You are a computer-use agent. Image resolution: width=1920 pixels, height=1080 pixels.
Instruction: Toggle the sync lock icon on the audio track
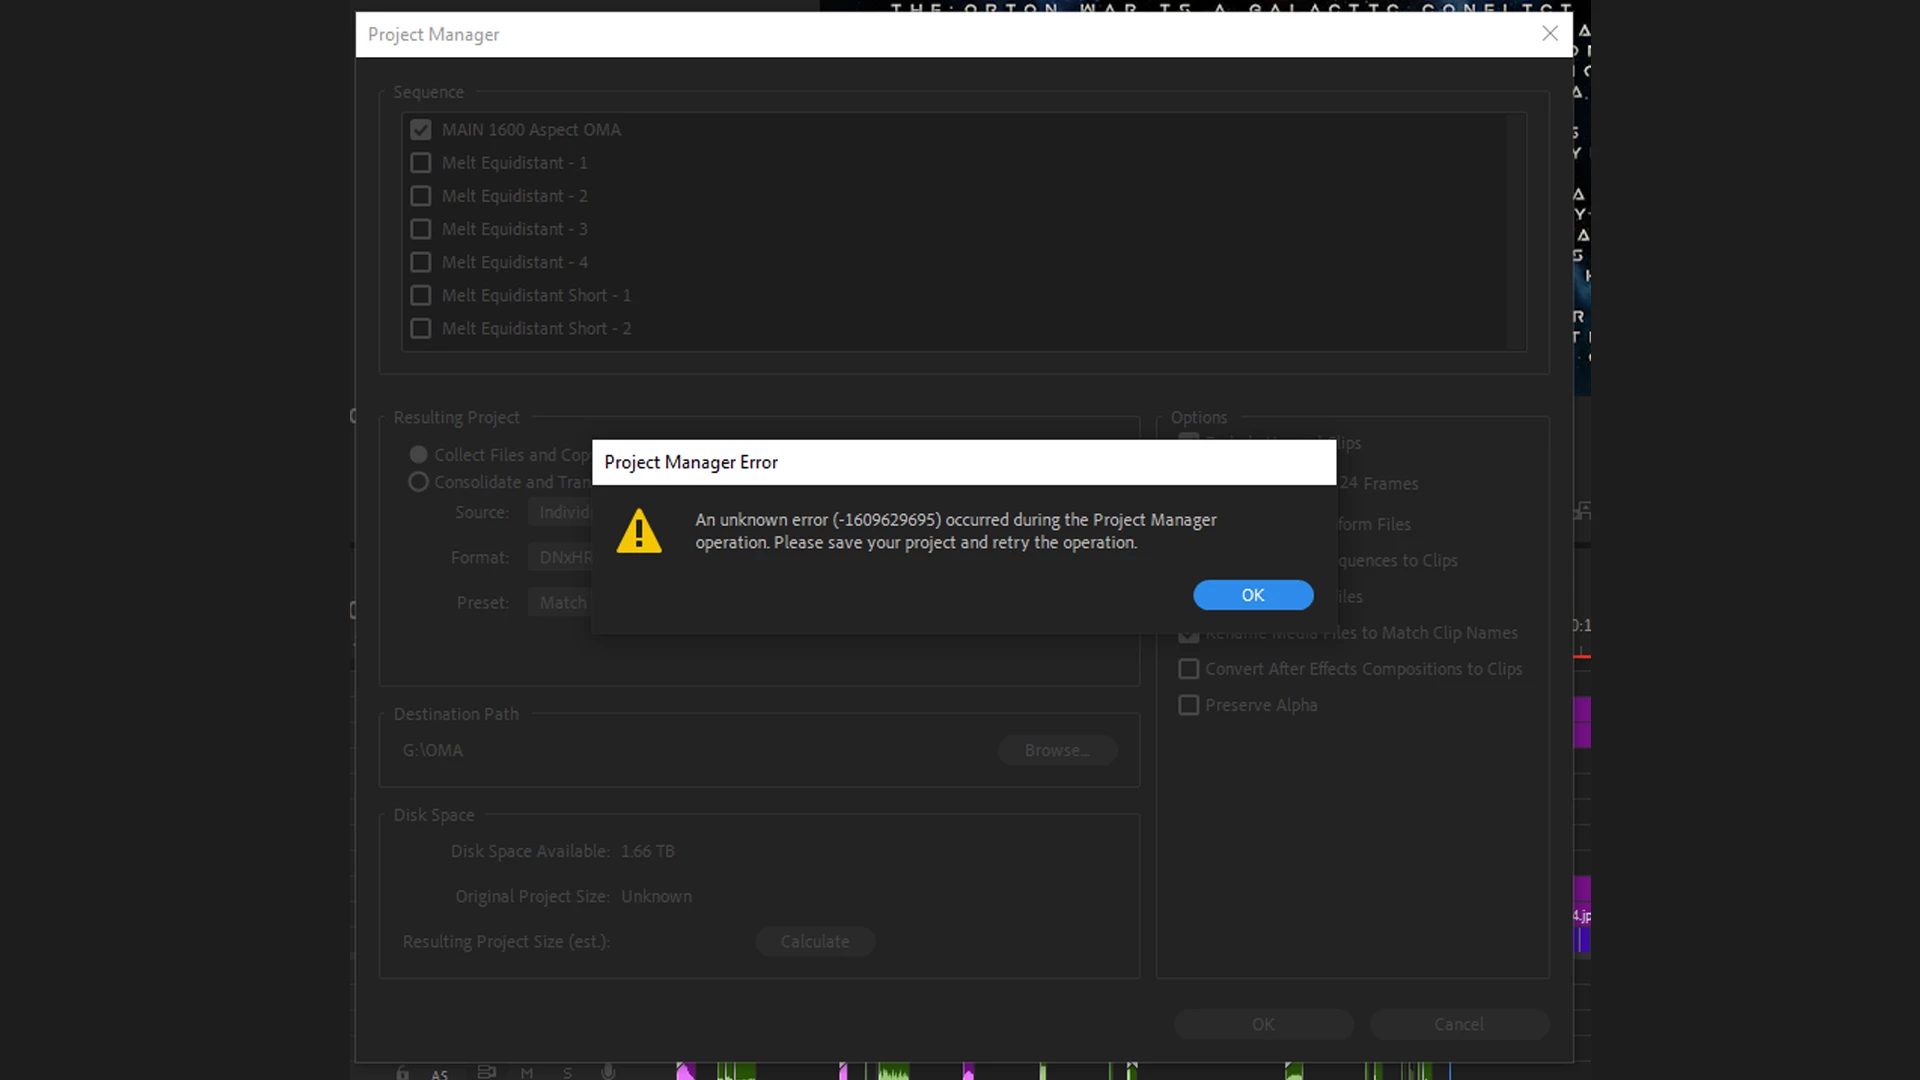tap(487, 1072)
